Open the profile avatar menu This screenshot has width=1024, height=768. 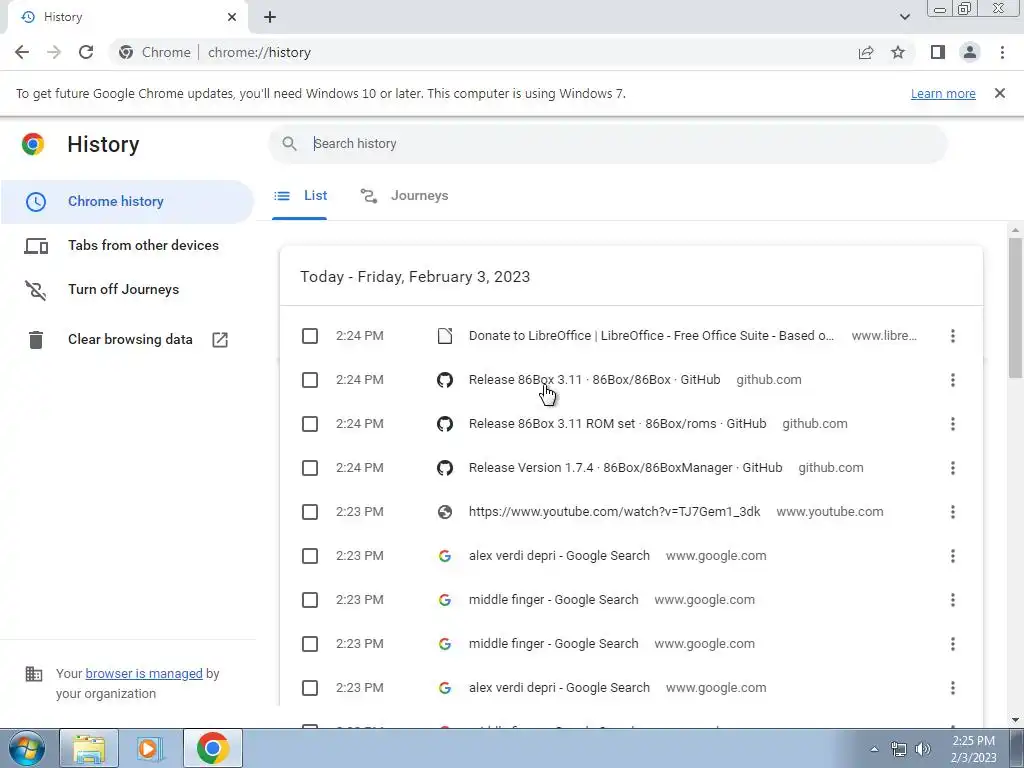tap(970, 52)
